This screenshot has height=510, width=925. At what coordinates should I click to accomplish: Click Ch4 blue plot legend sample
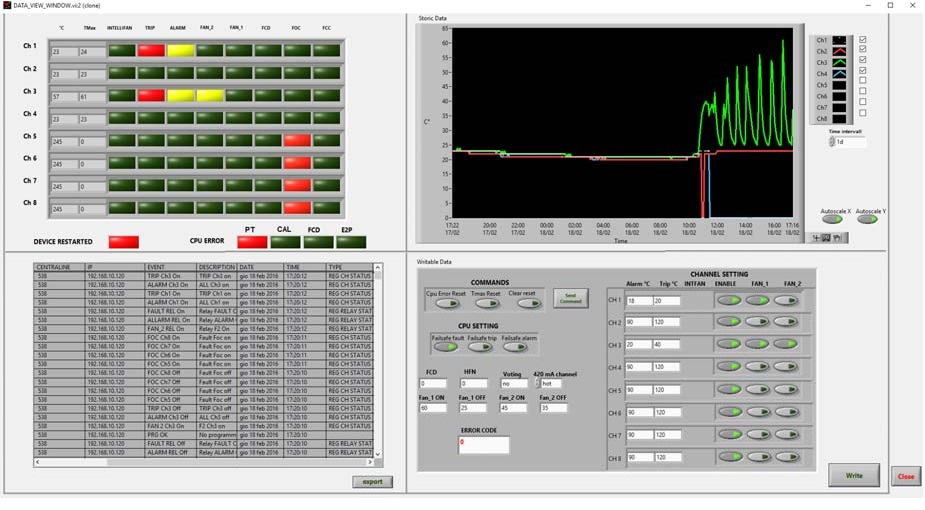pyautogui.click(x=839, y=74)
